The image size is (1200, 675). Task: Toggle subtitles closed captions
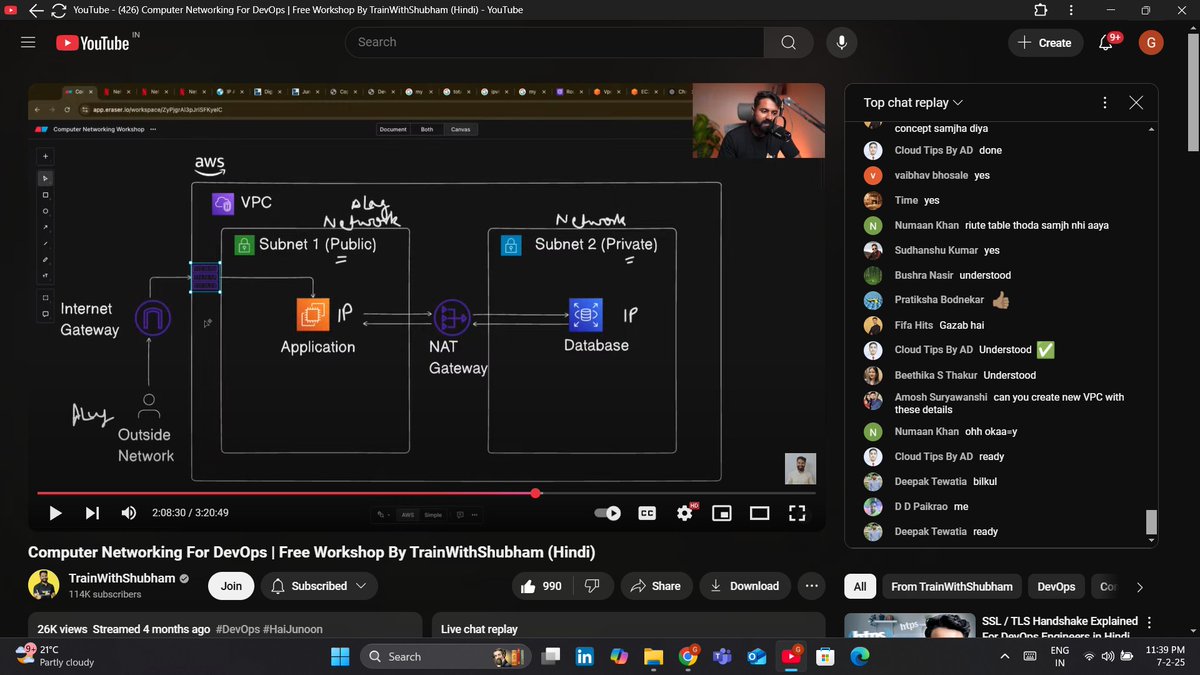[x=647, y=513]
